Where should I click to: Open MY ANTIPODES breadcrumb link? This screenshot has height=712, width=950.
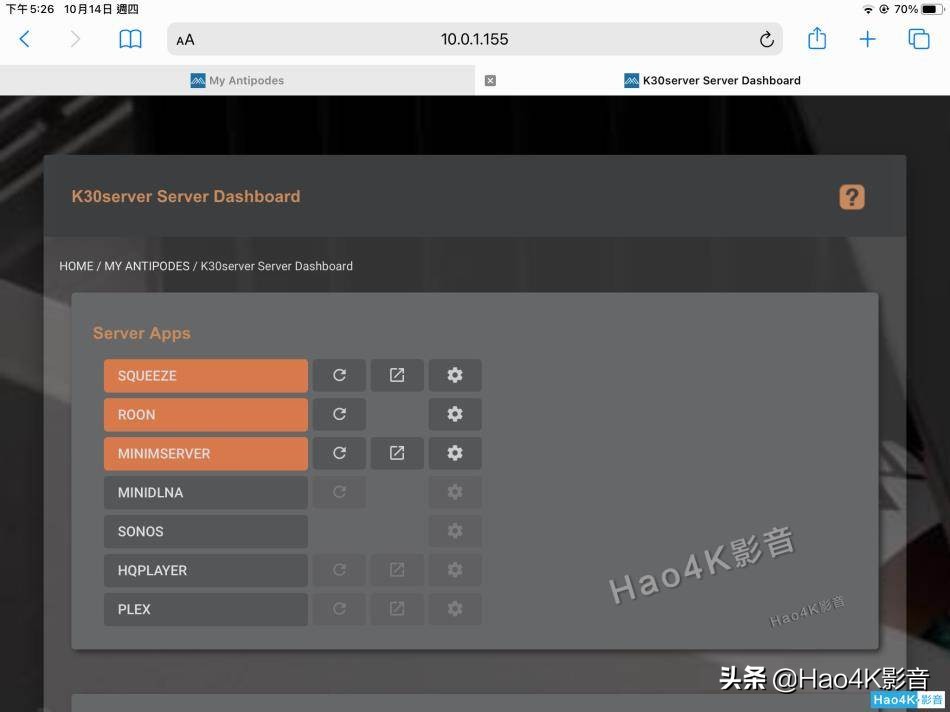tap(148, 265)
